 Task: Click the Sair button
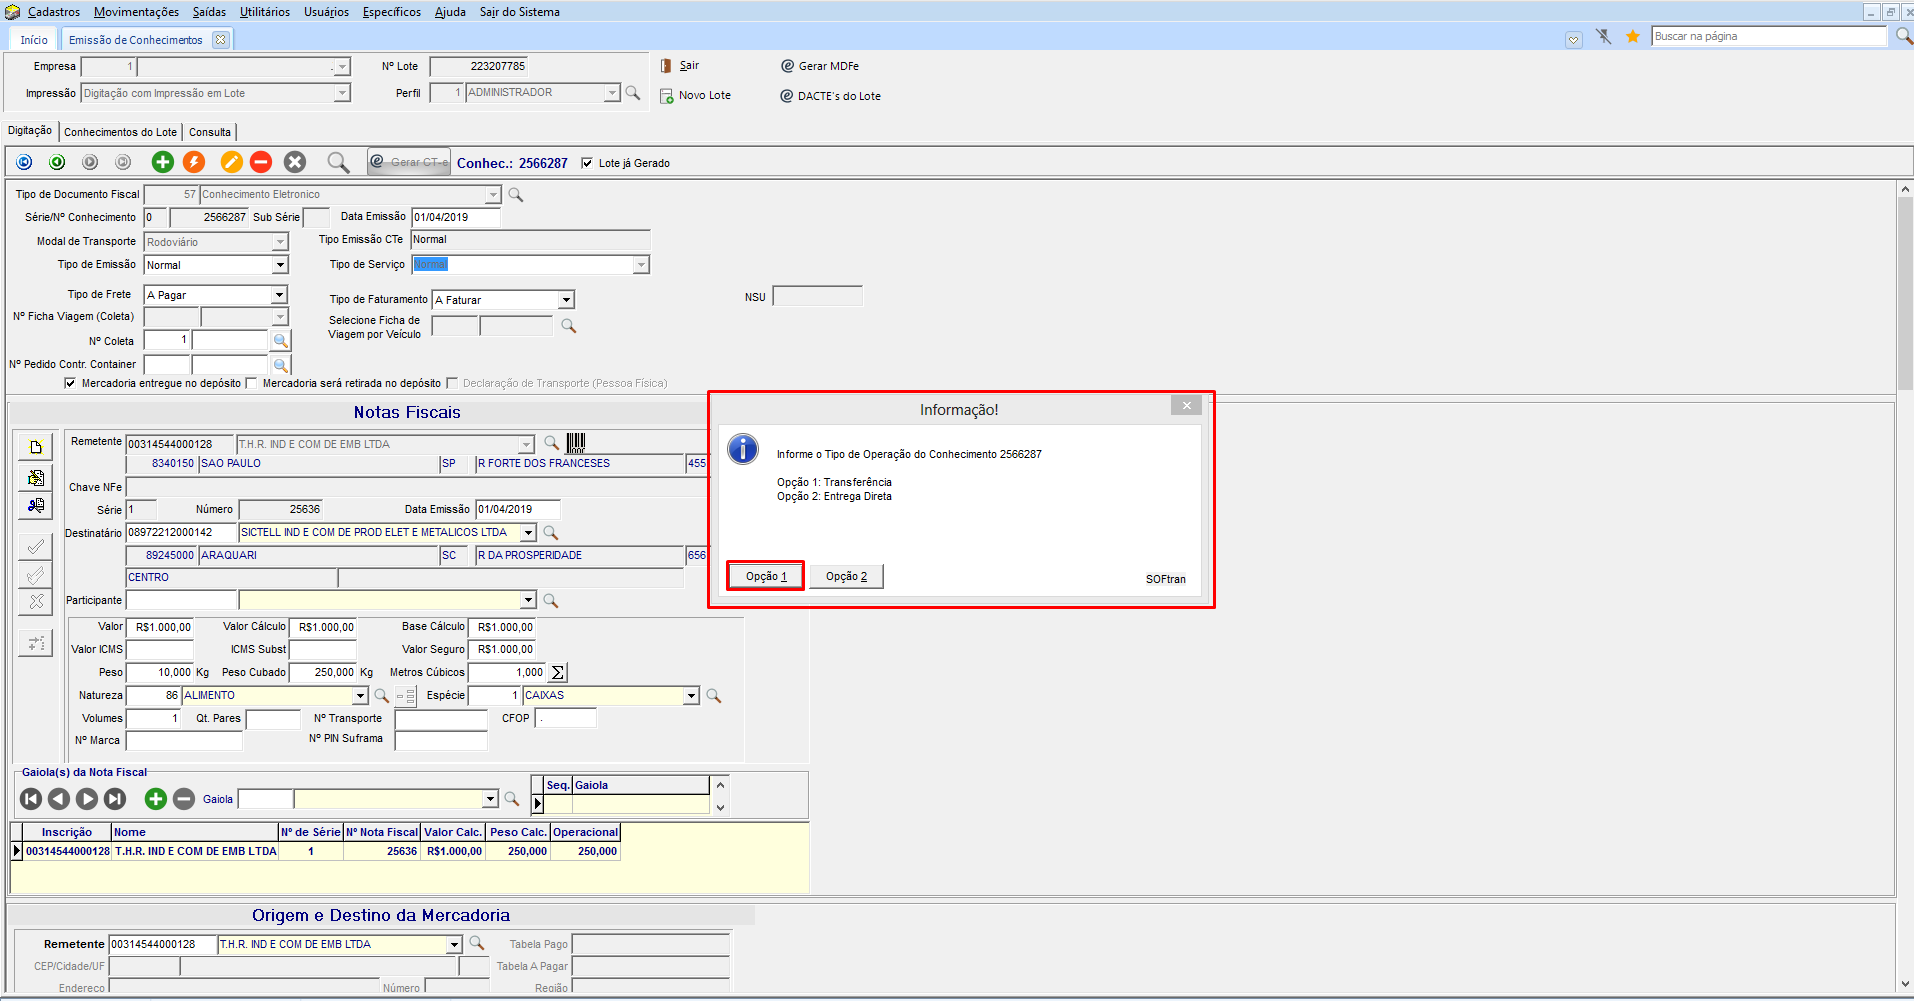679,66
